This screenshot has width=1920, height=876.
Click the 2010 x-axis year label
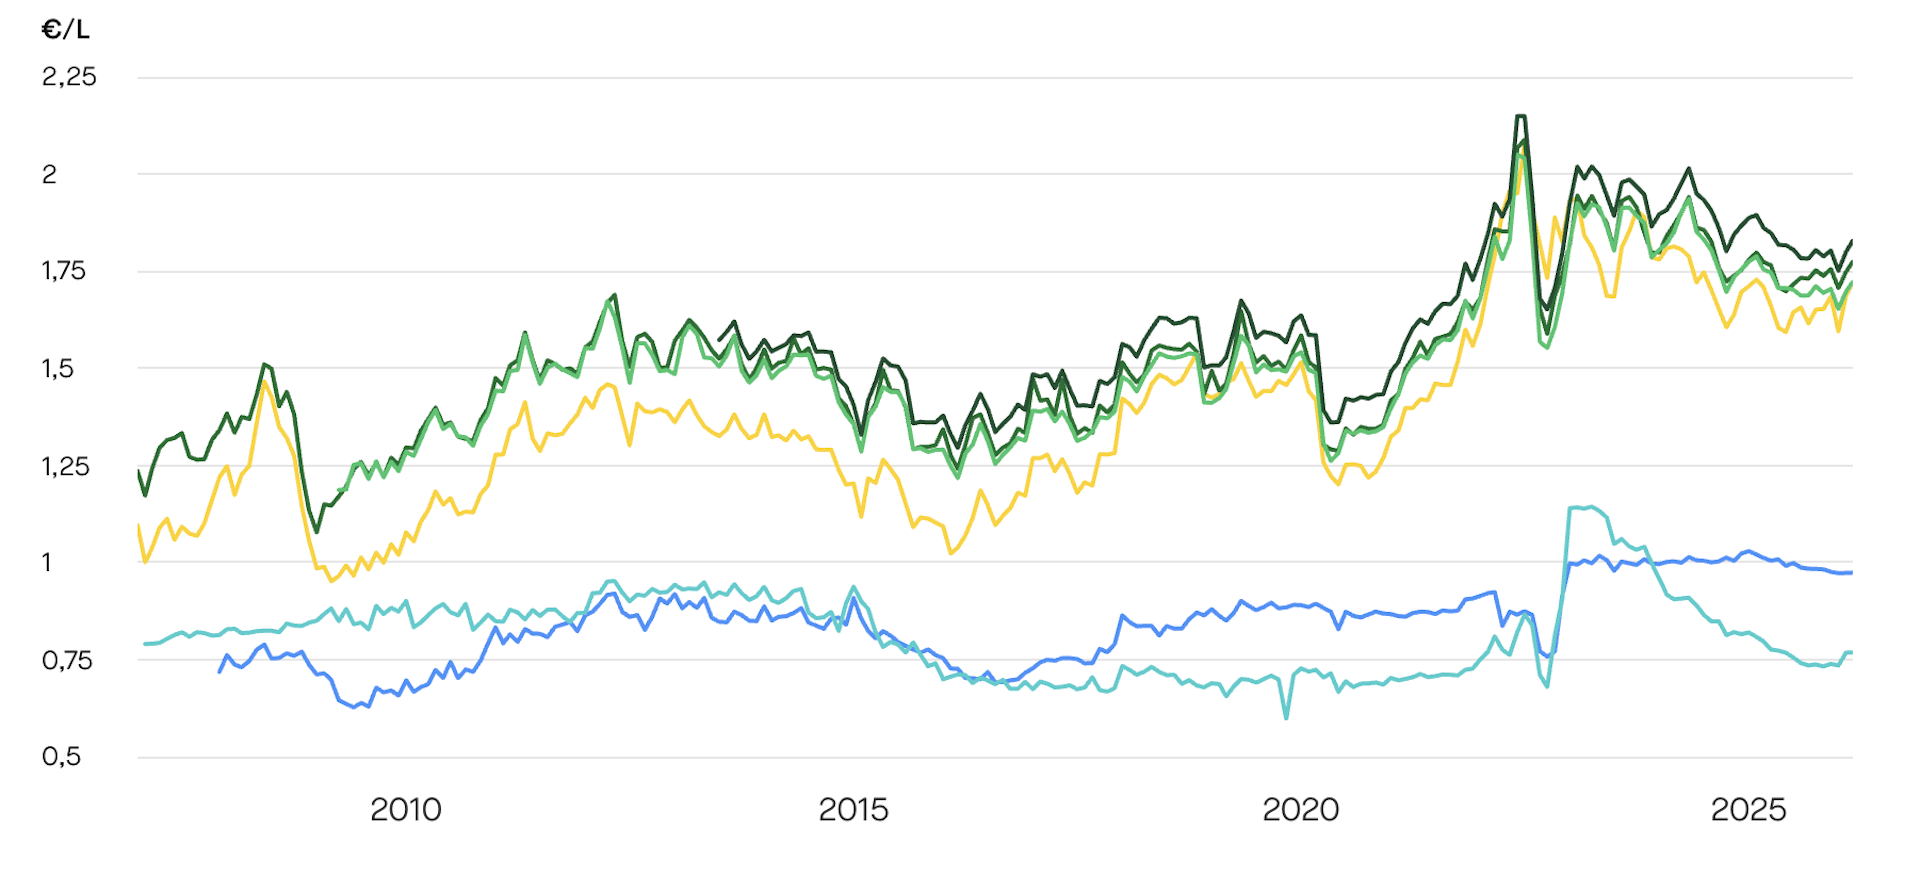pos(405,809)
